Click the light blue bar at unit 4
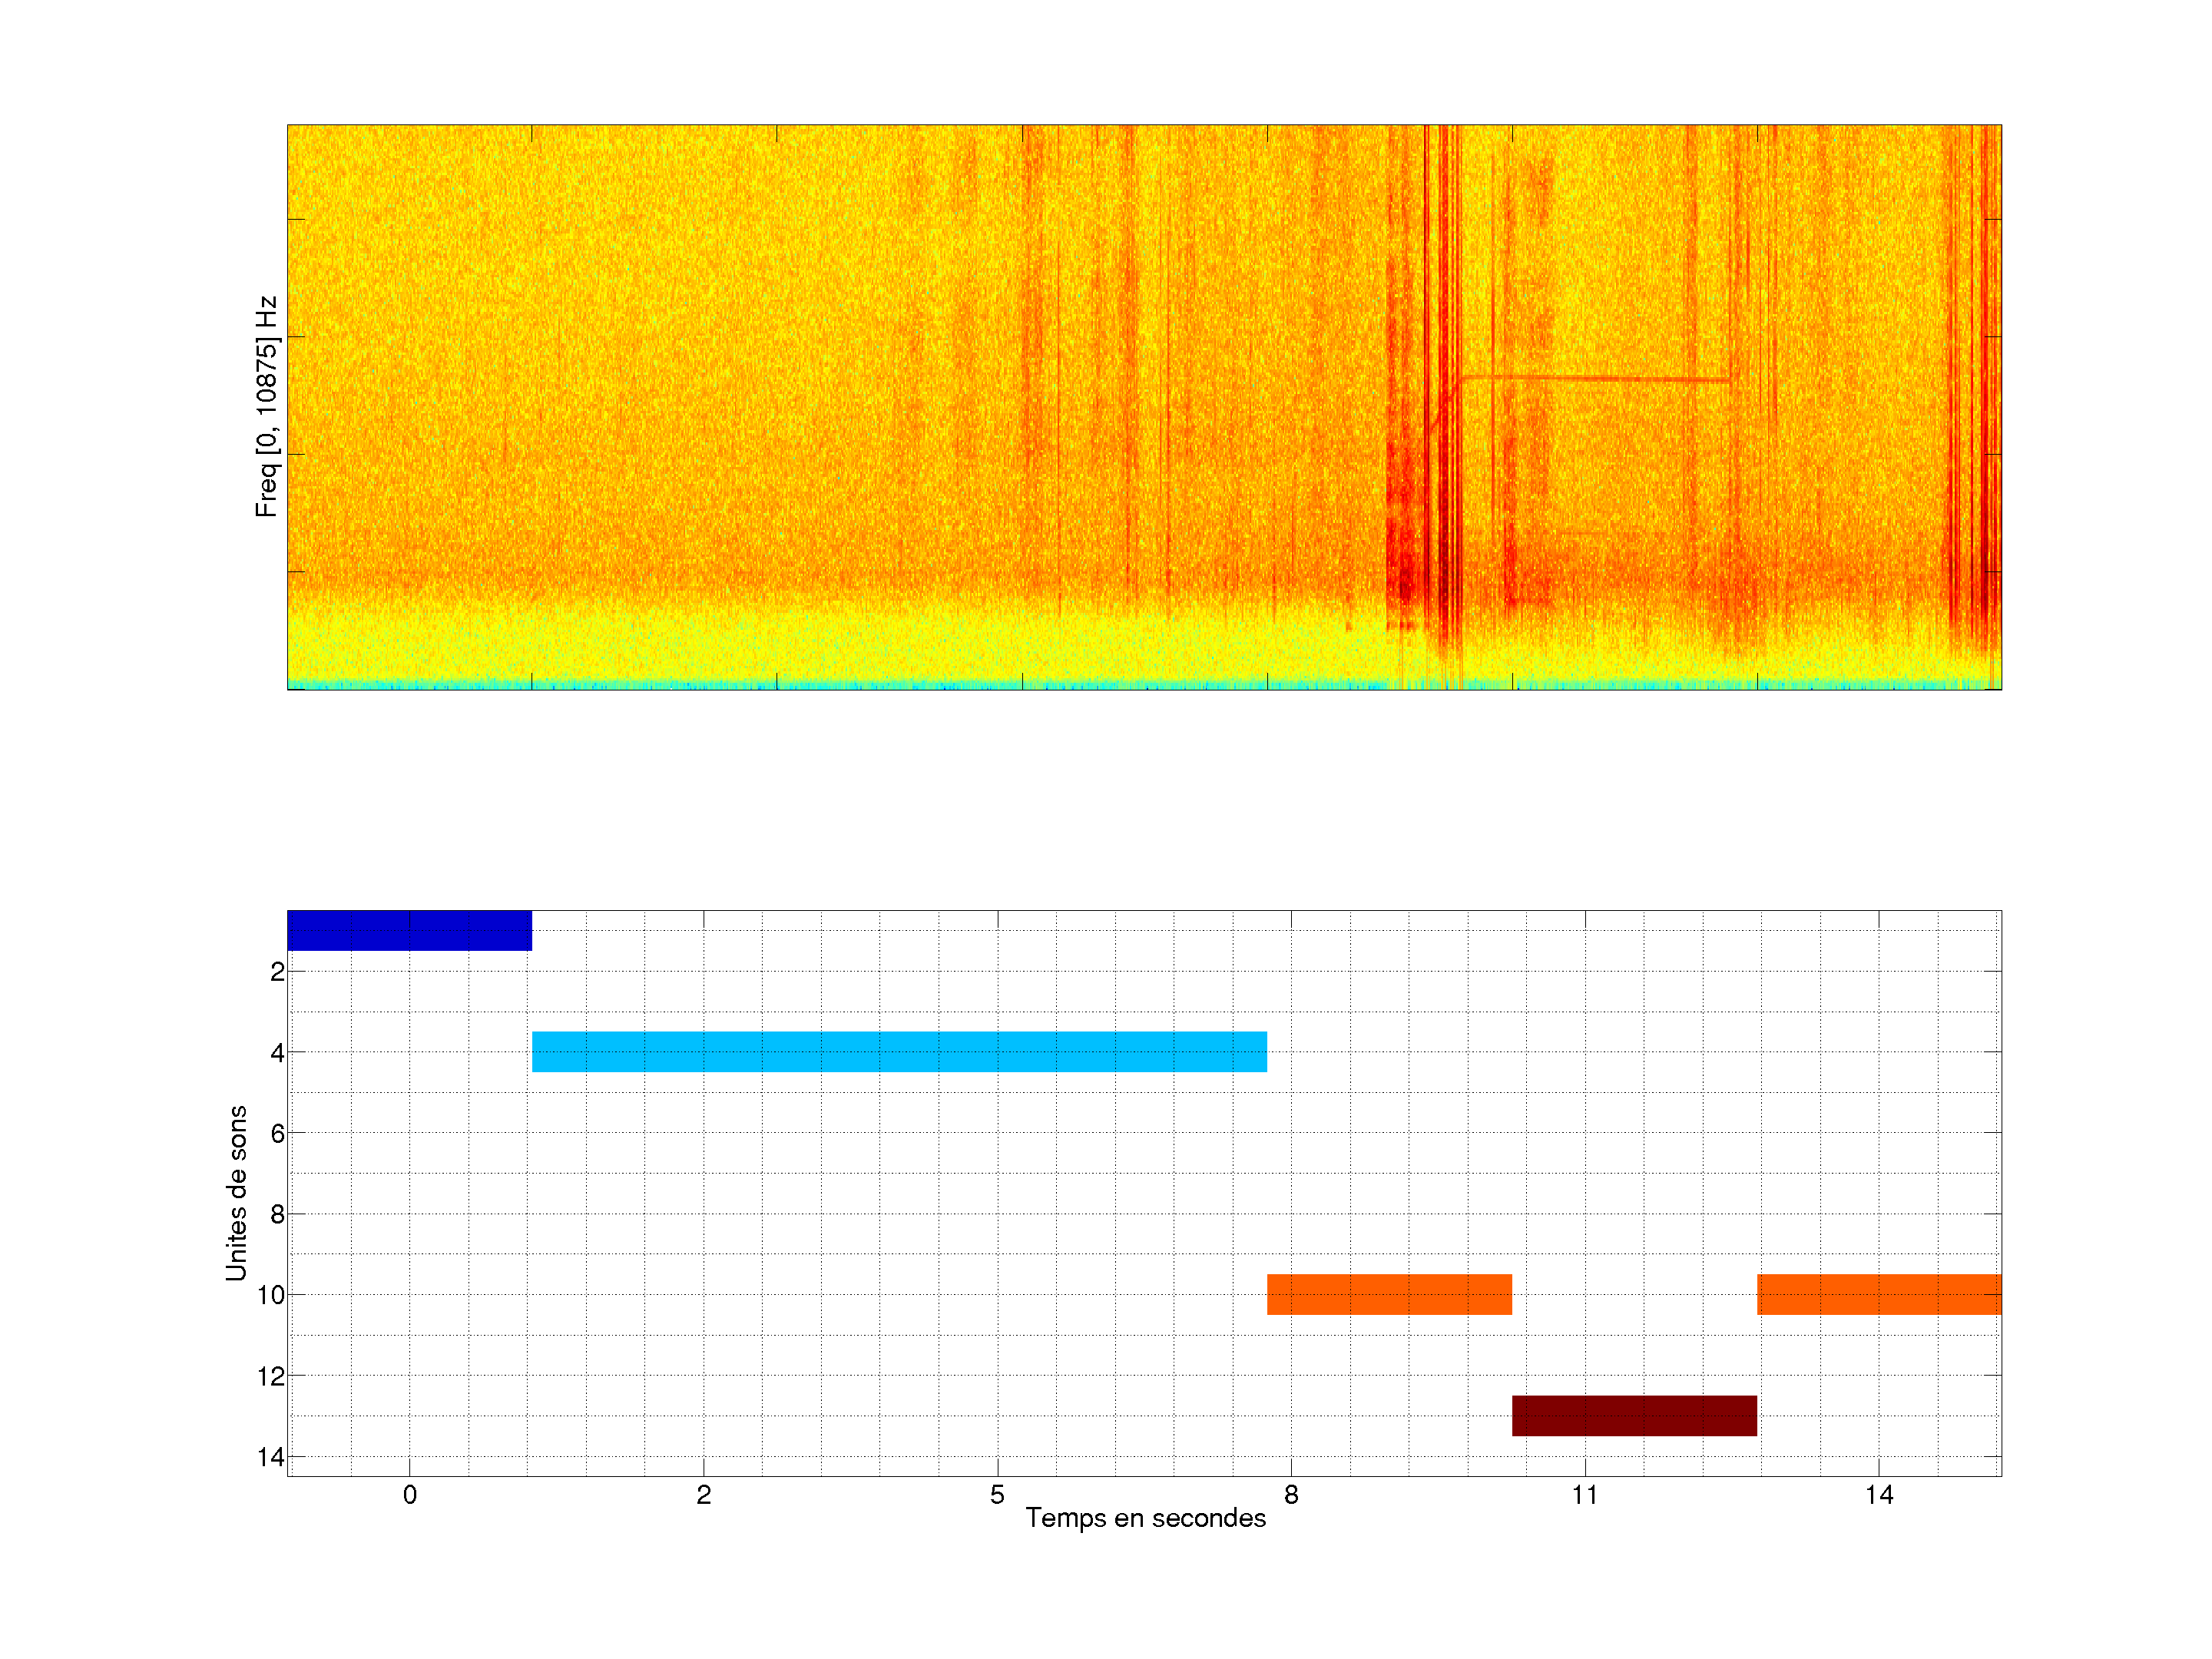Image resolution: width=2212 pixels, height=1659 pixels. coord(899,1051)
